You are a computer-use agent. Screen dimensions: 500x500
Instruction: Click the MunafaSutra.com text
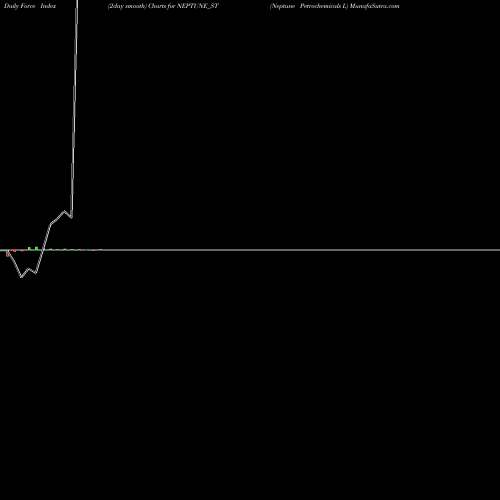pyautogui.click(x=374, y=6)
